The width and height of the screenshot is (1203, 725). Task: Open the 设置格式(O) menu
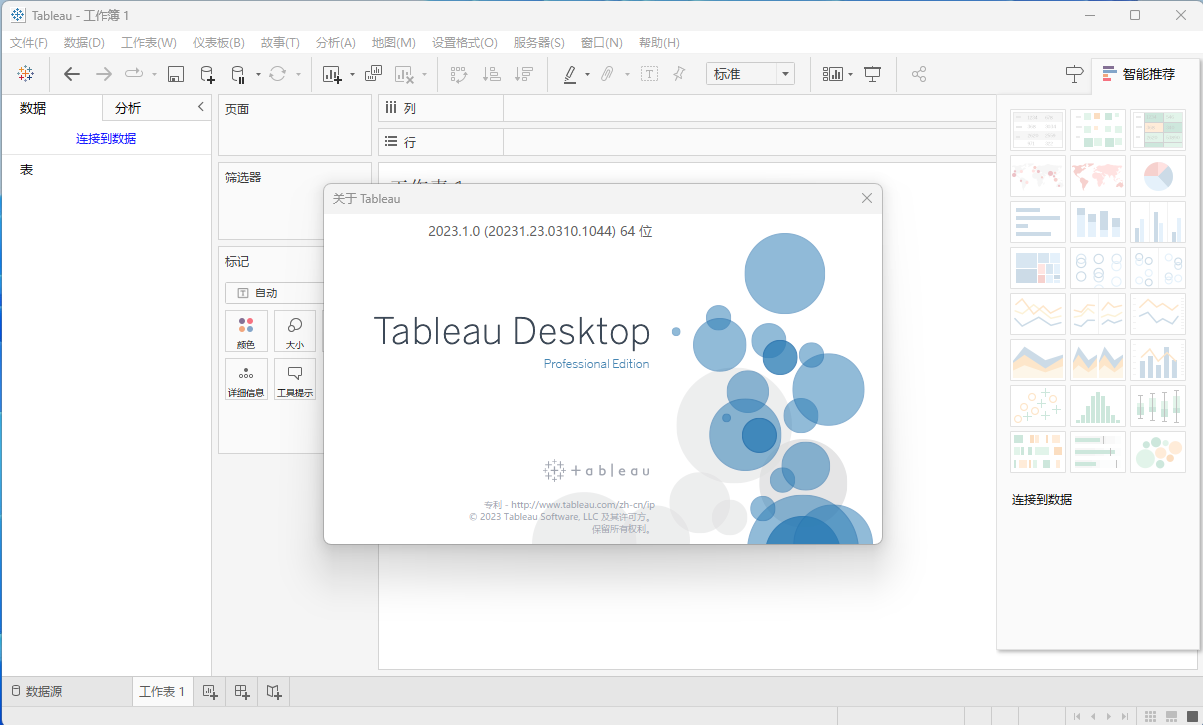[465, 43]
